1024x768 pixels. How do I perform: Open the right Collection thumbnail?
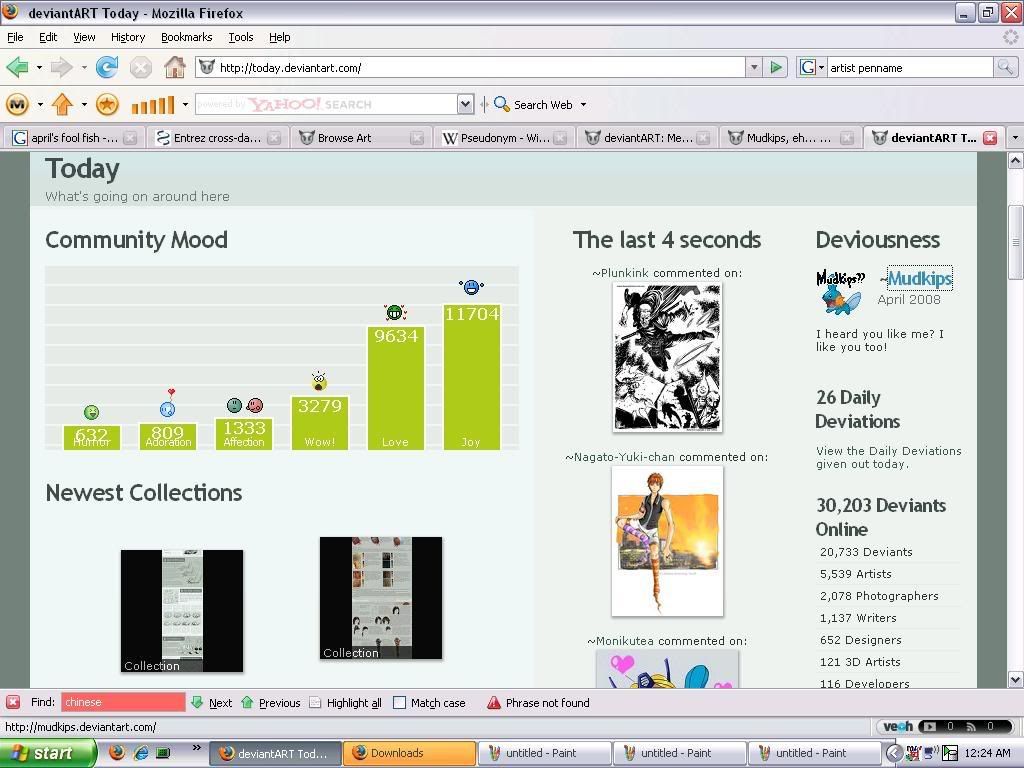pos(381,598)
